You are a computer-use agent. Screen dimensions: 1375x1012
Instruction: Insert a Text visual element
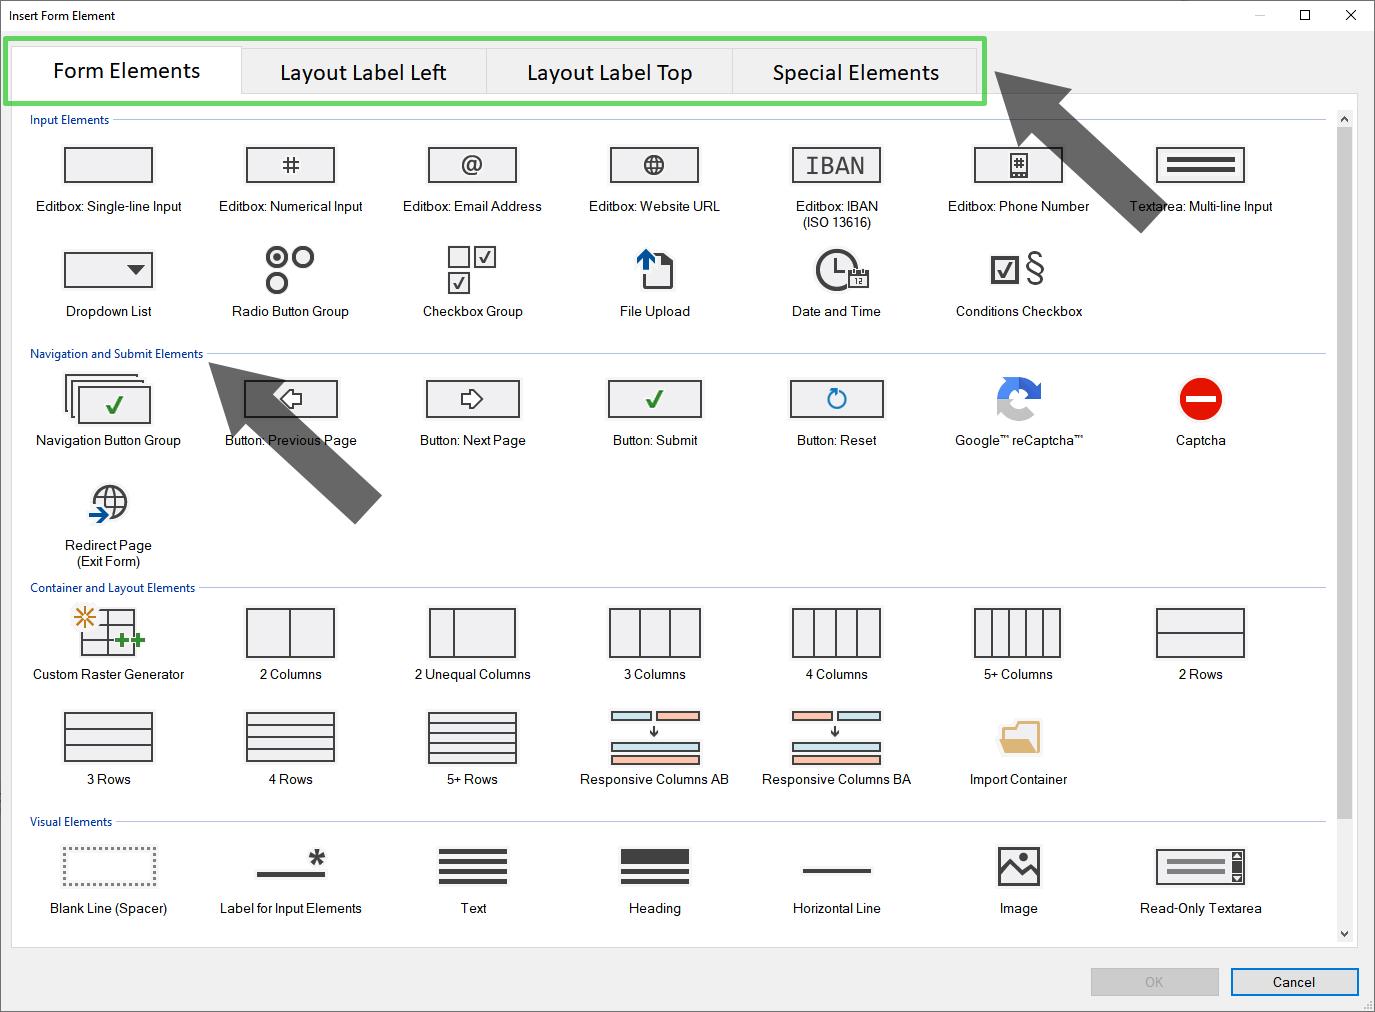[x=472, y=880]
